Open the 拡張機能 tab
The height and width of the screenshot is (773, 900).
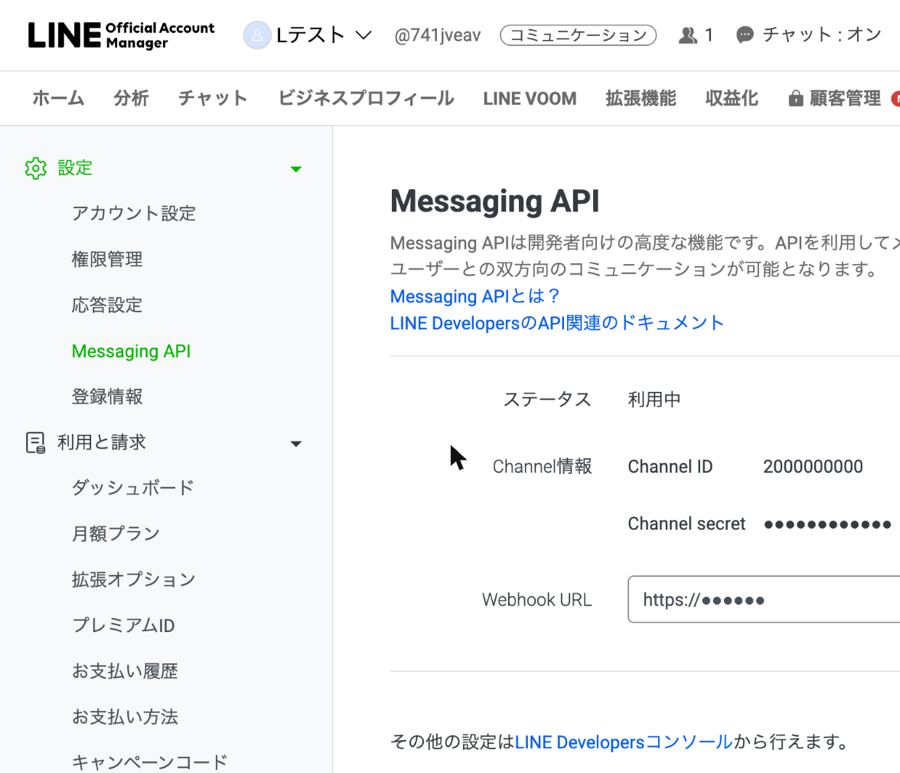[x=641, y=98]
